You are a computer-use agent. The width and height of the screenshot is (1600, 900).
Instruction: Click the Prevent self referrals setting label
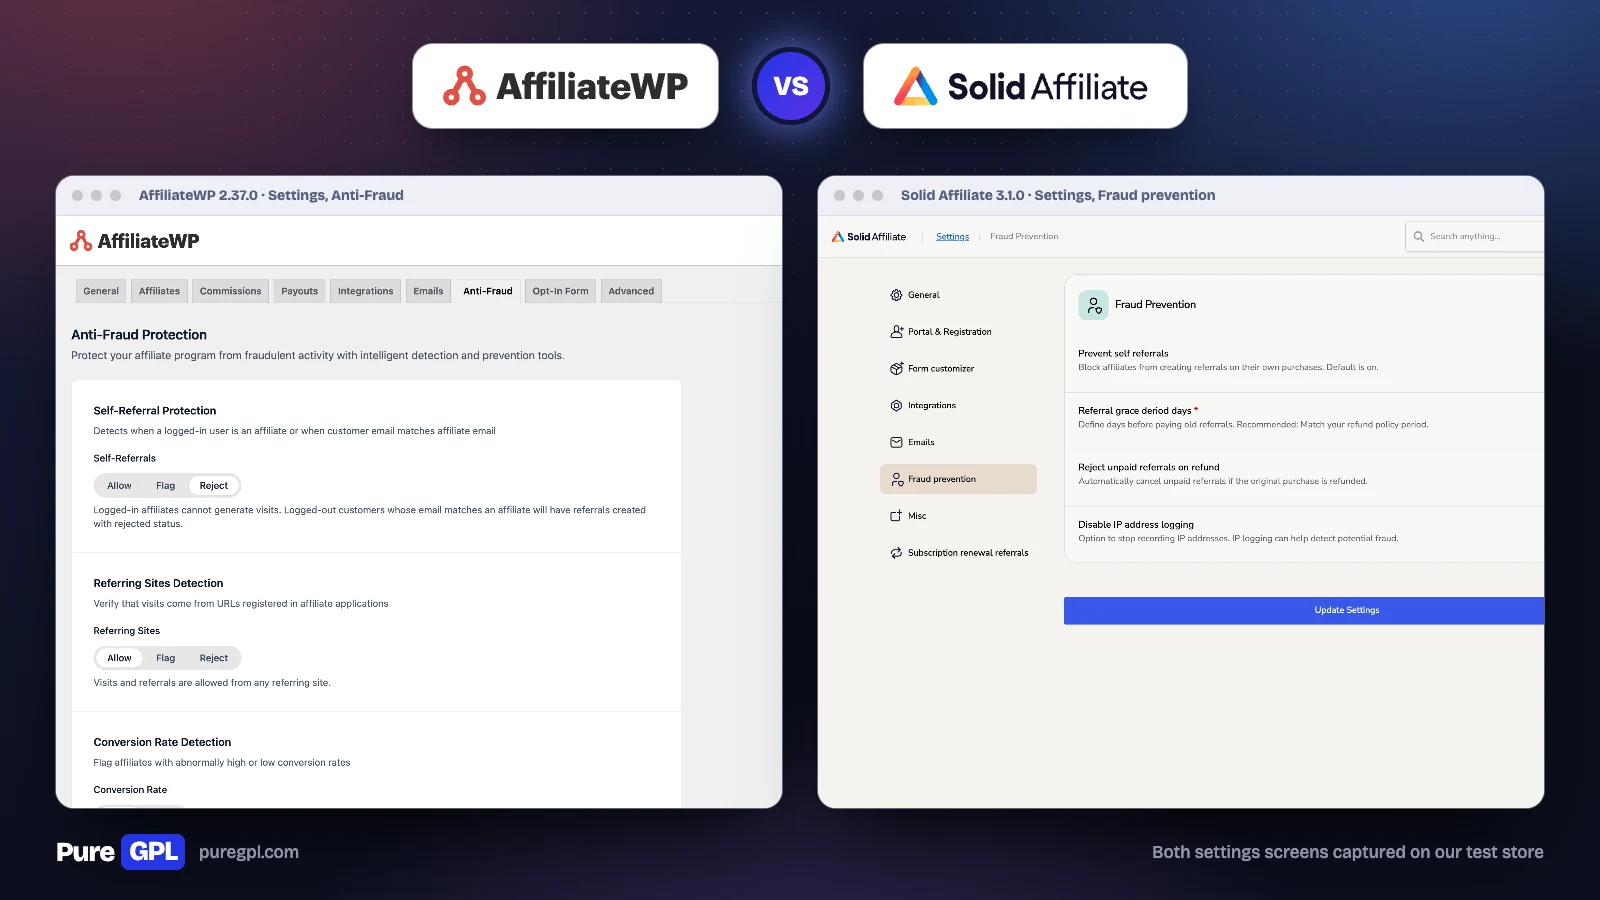coord(1123,353)
